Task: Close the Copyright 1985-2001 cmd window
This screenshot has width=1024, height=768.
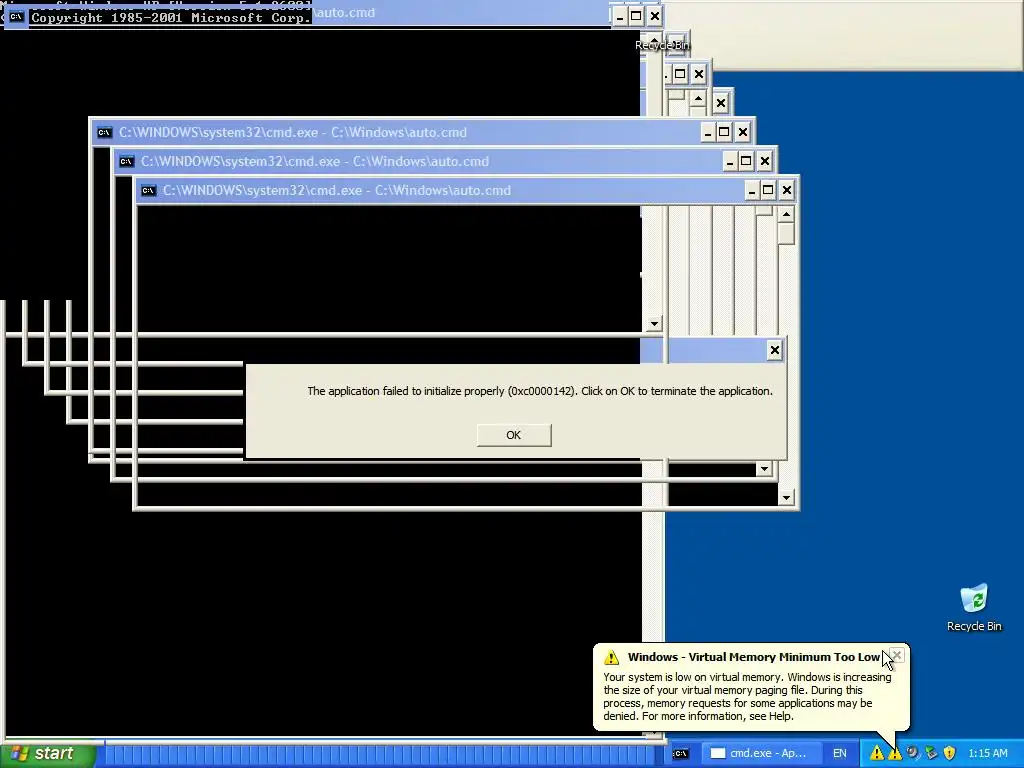Action: 655,16
